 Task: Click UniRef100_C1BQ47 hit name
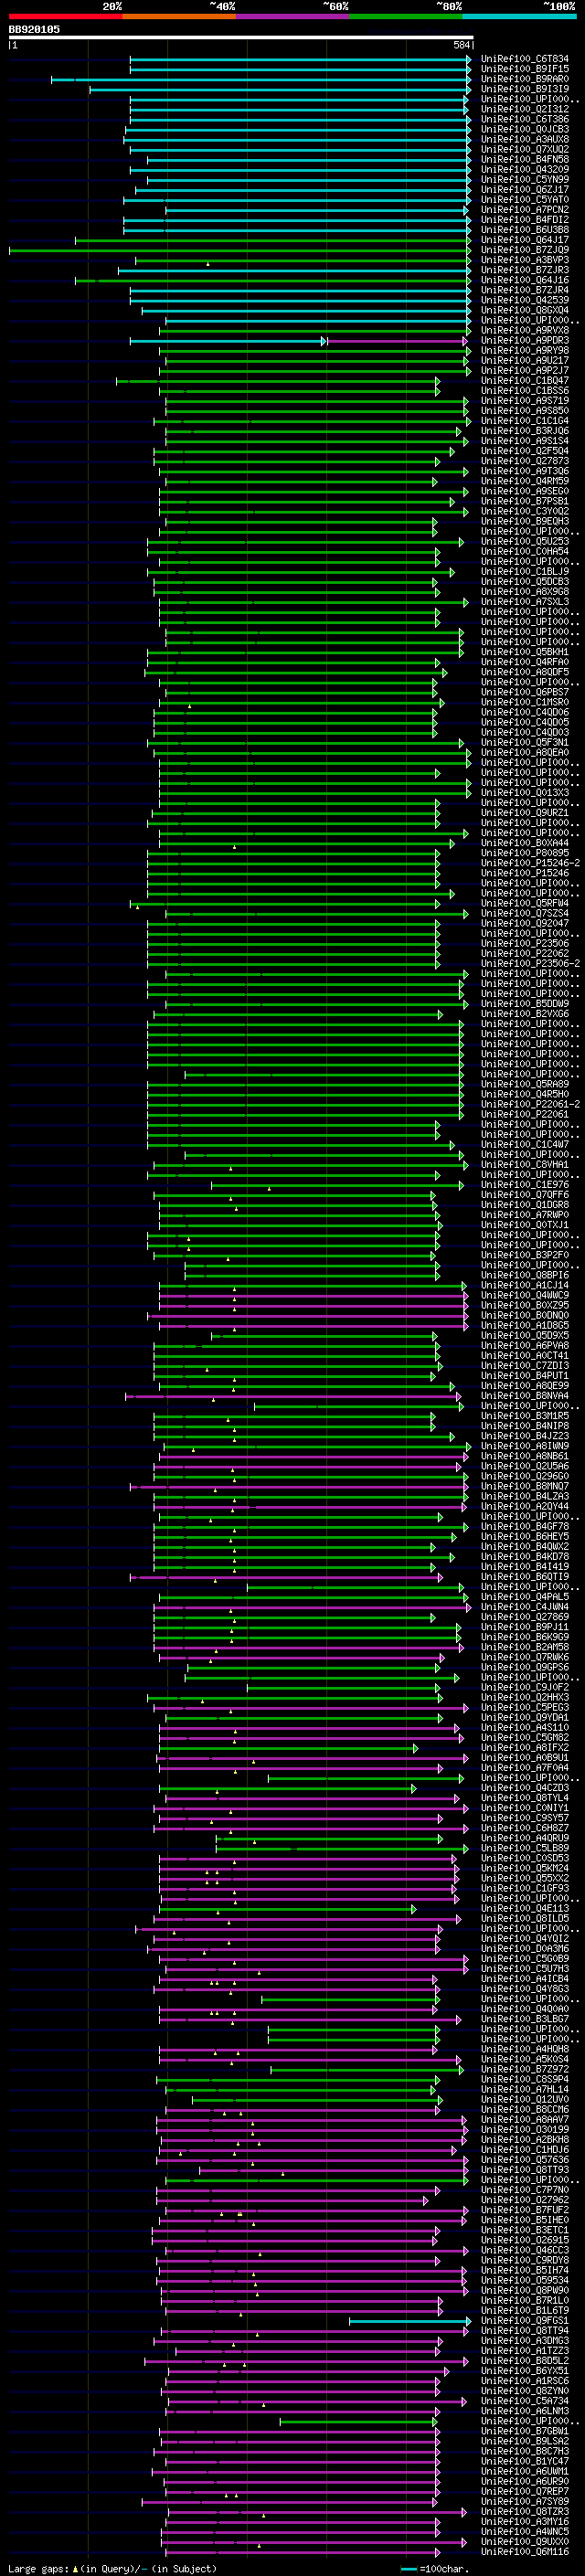tap(524, 380)
